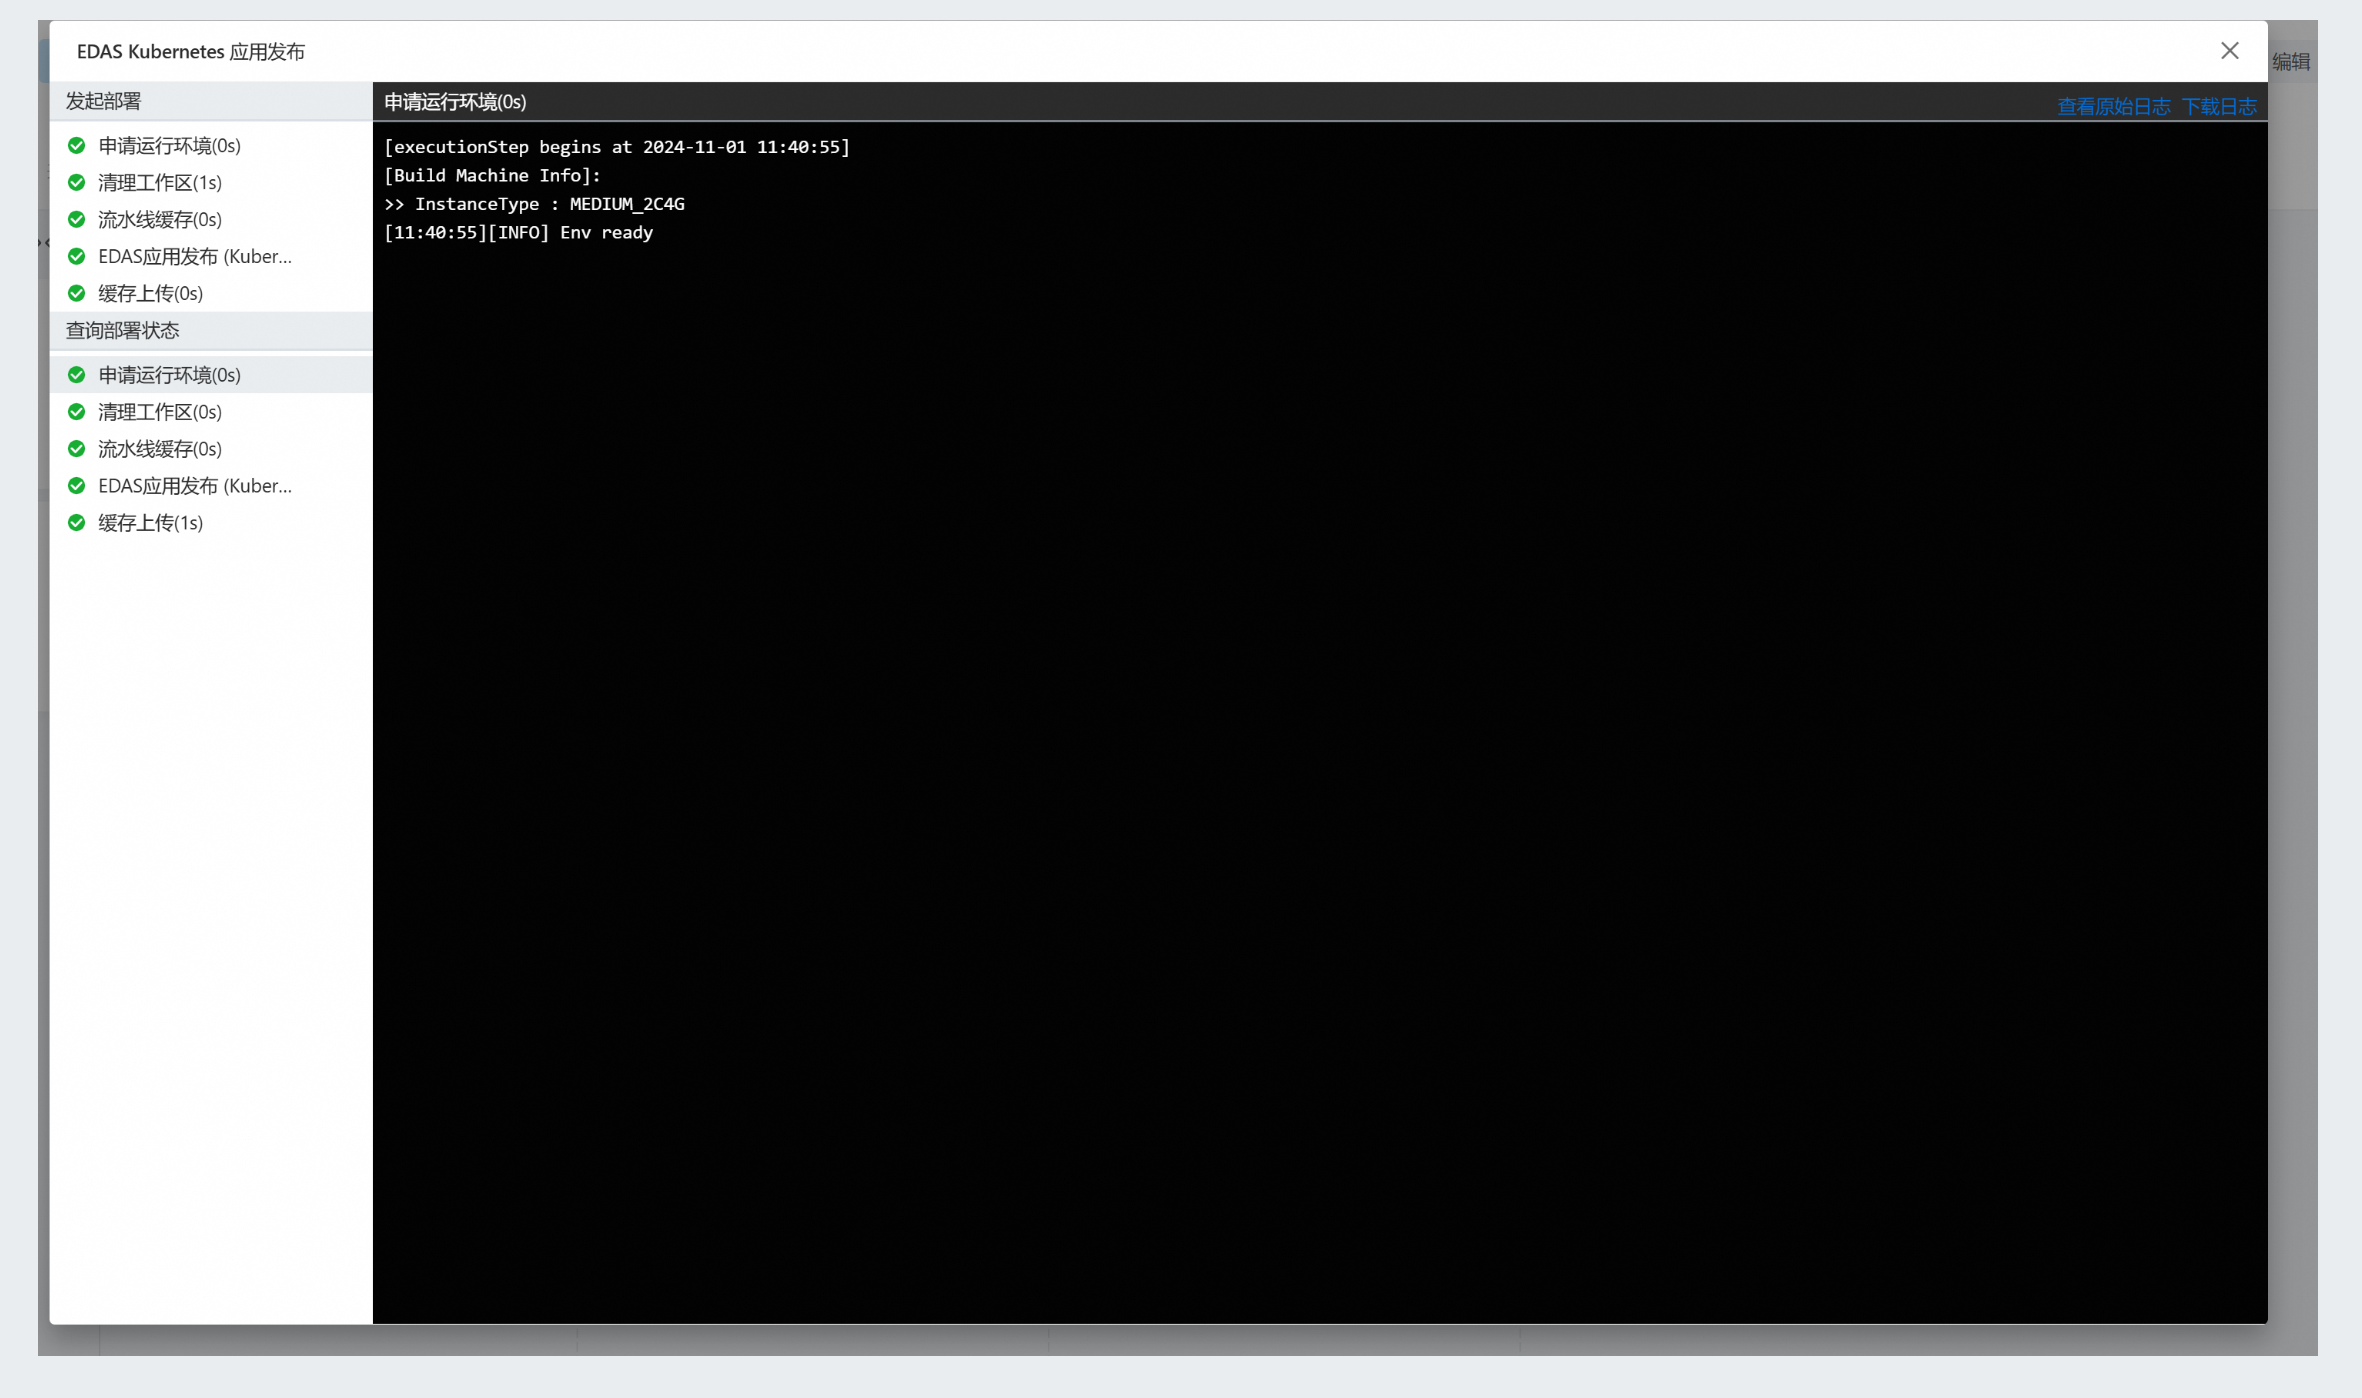Click green check icon beside 清理工作区(0s)
The width and height of the screenshot is (2362, 1398).
click(76, 412)
